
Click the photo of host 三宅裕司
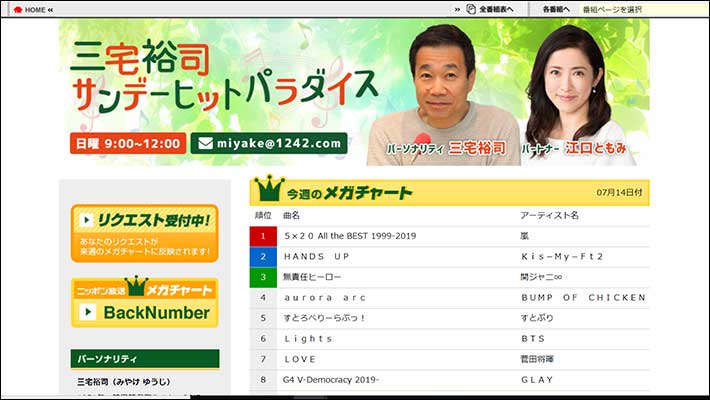point(444,95)
